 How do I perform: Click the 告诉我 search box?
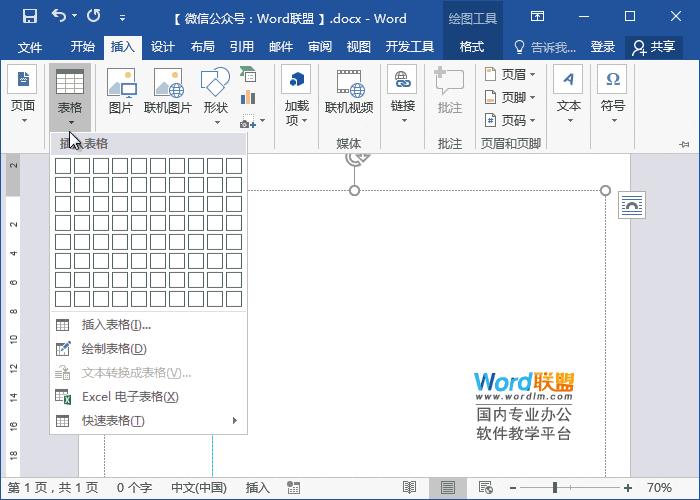click(545, 47)
